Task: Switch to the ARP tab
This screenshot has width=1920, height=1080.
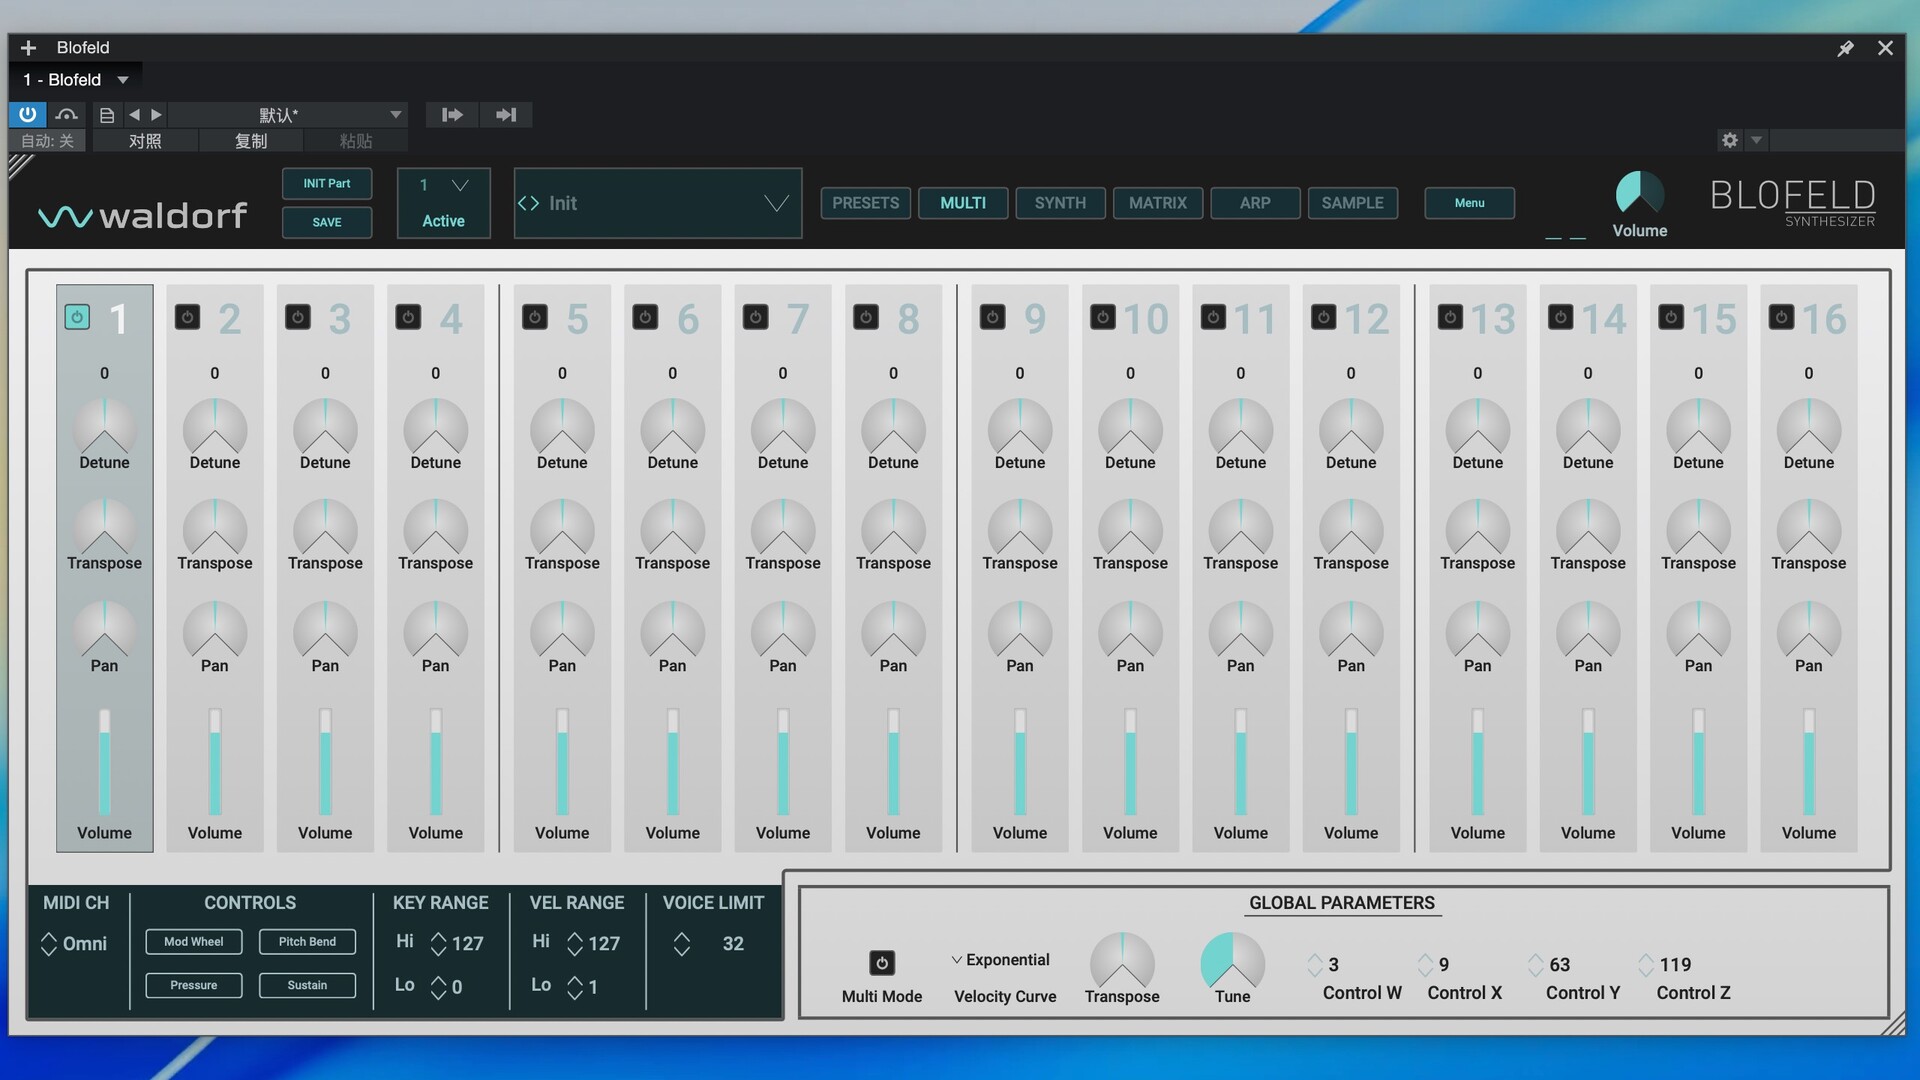Action: 1255,203
